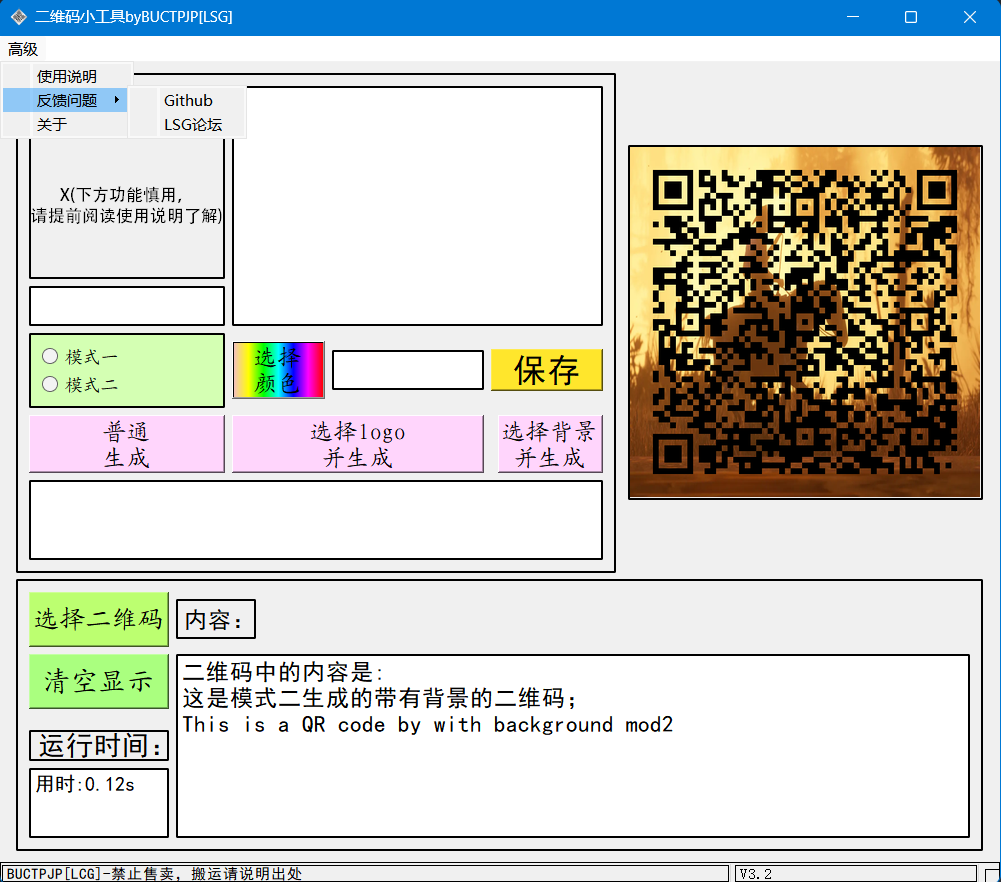1001x882 pixels.
Task: Expand the 反馈问题 submenu arrow
Action: click(x=117, y=100)
